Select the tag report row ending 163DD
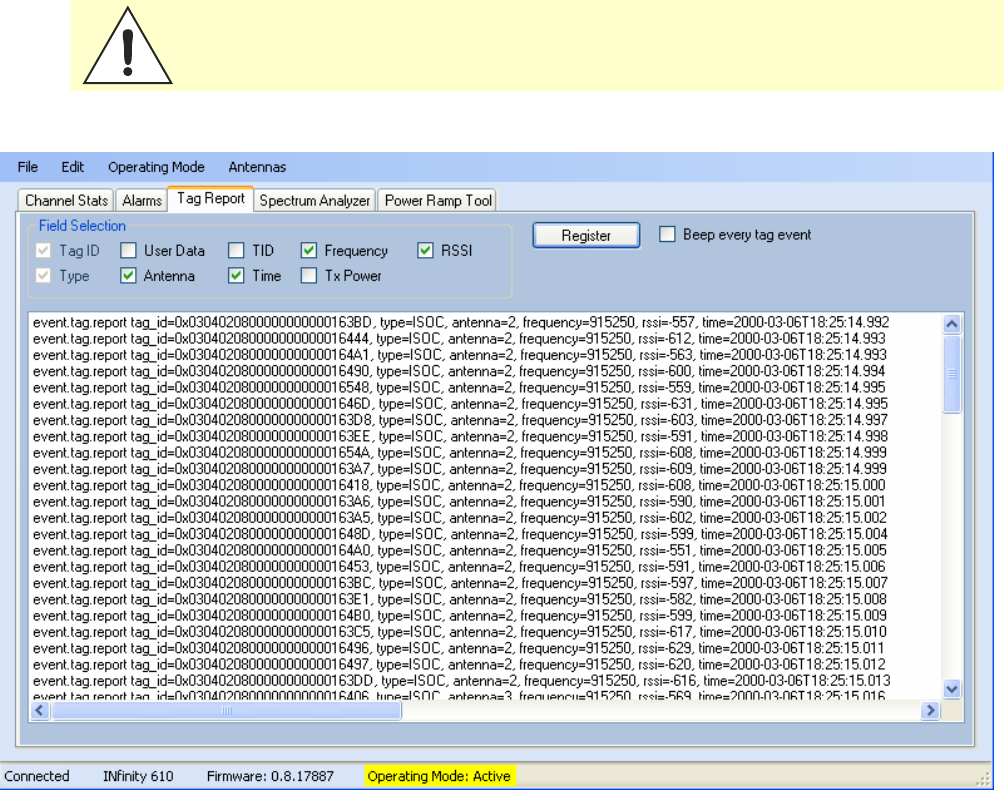This screenshot has width=1004, height=790. coord(462,681)
